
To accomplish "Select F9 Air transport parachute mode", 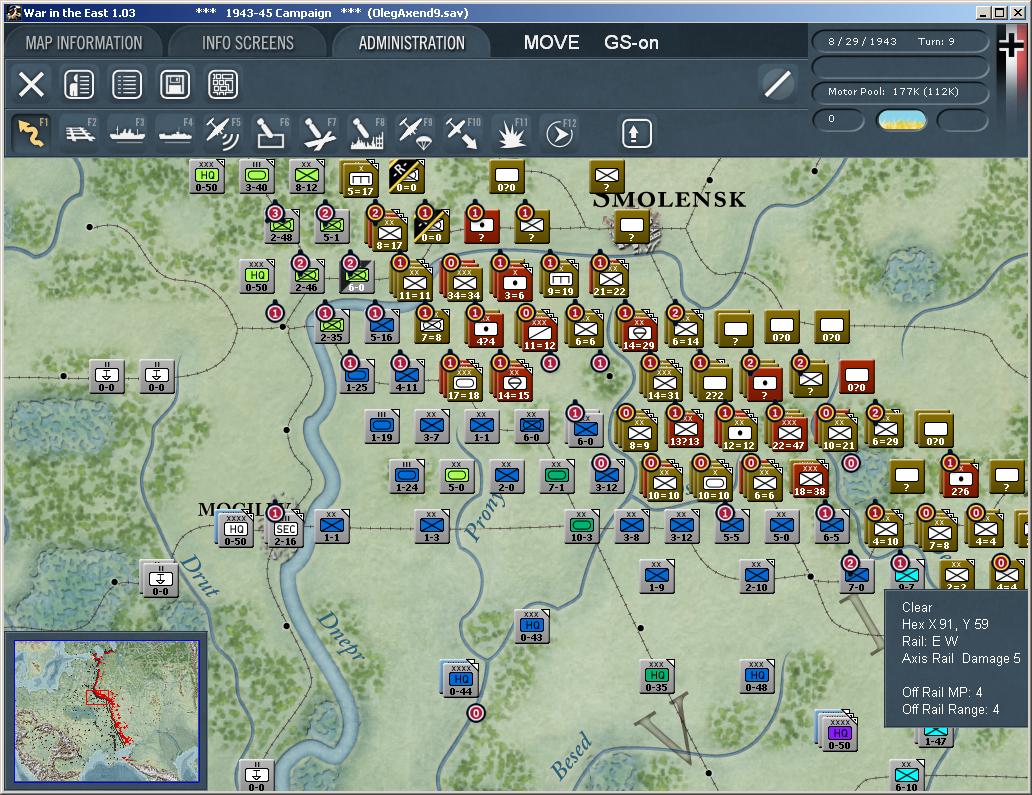I will (416, 133).
